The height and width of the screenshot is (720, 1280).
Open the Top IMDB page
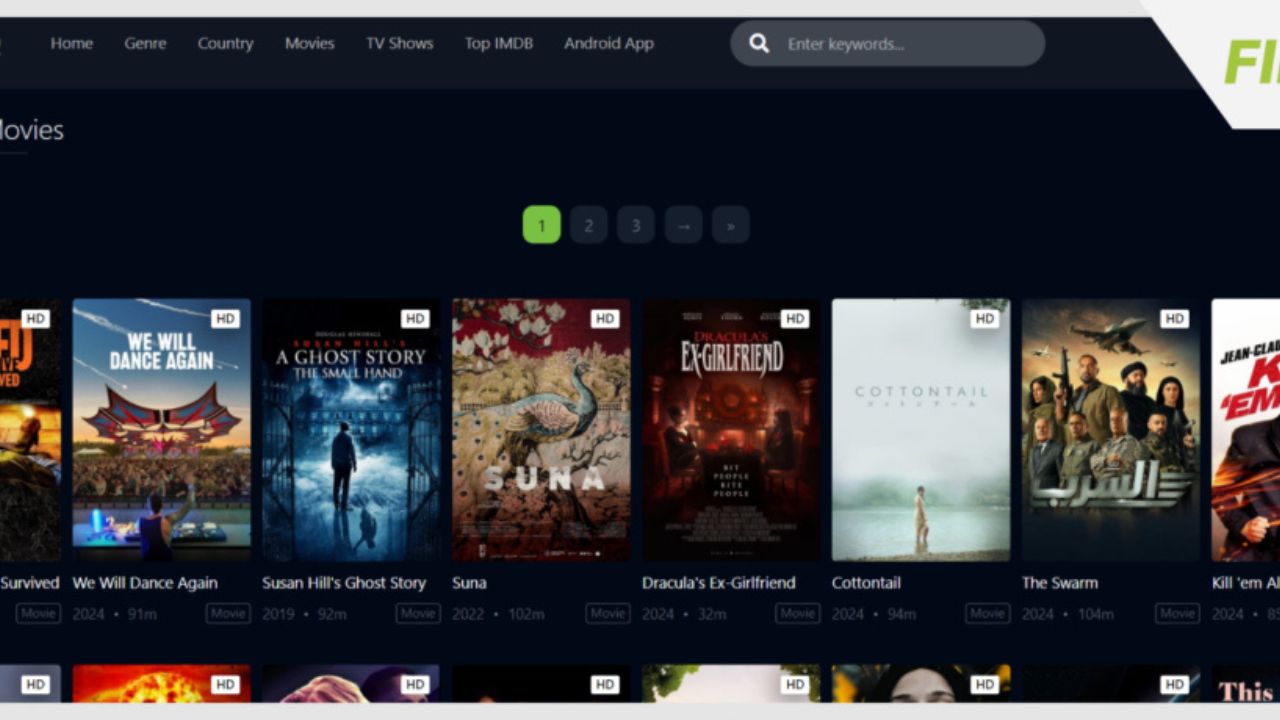pyautogui.click(x=498, y=44)
